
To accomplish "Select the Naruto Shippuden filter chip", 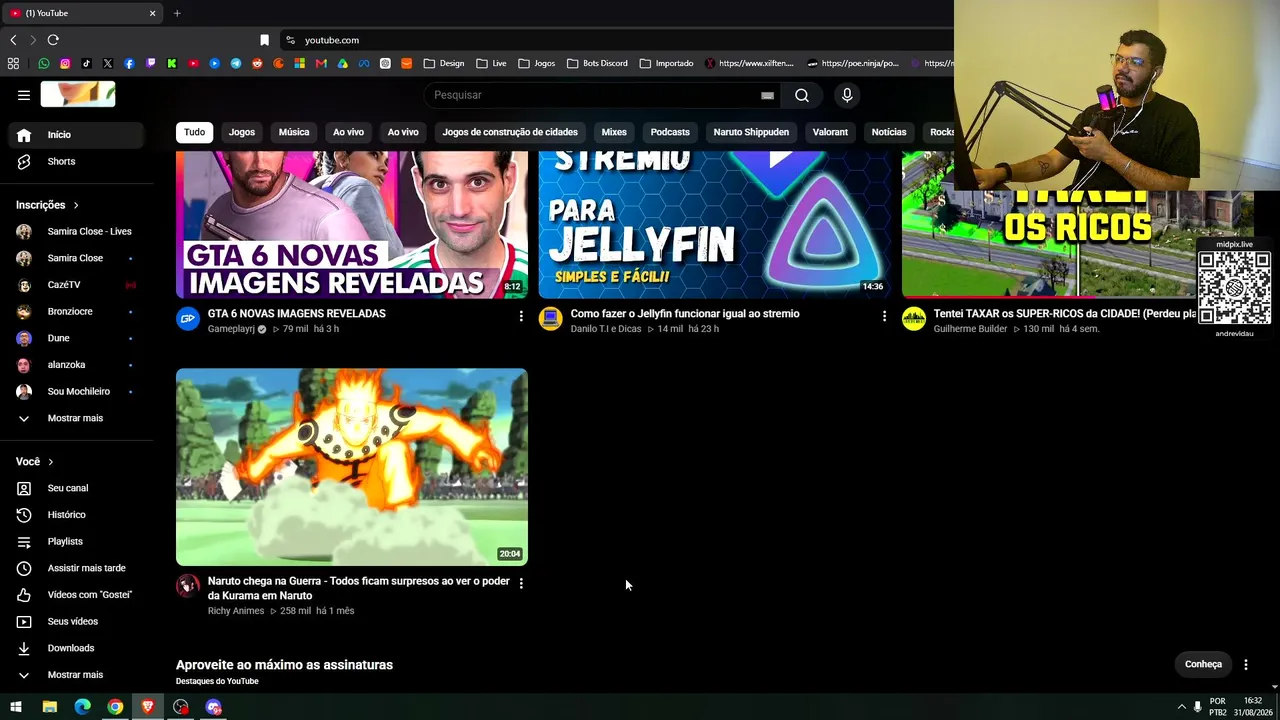I will point(751,132).
